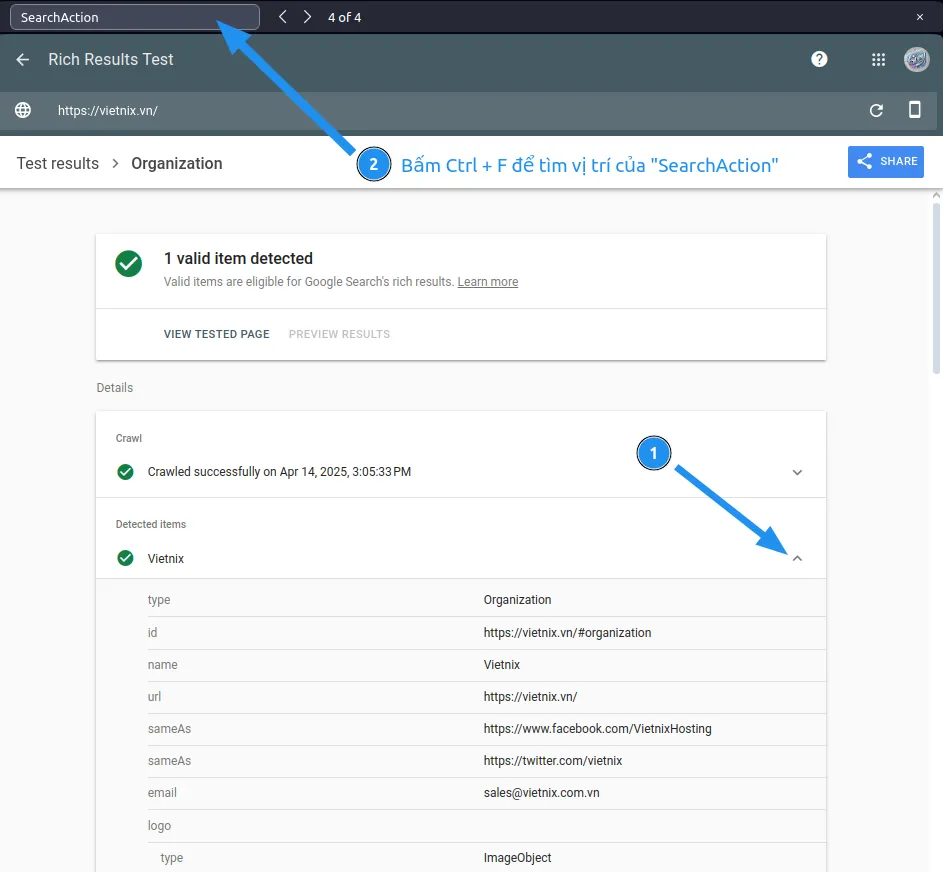
Task: Click the page vertical scrollbar
Action: 936,289
